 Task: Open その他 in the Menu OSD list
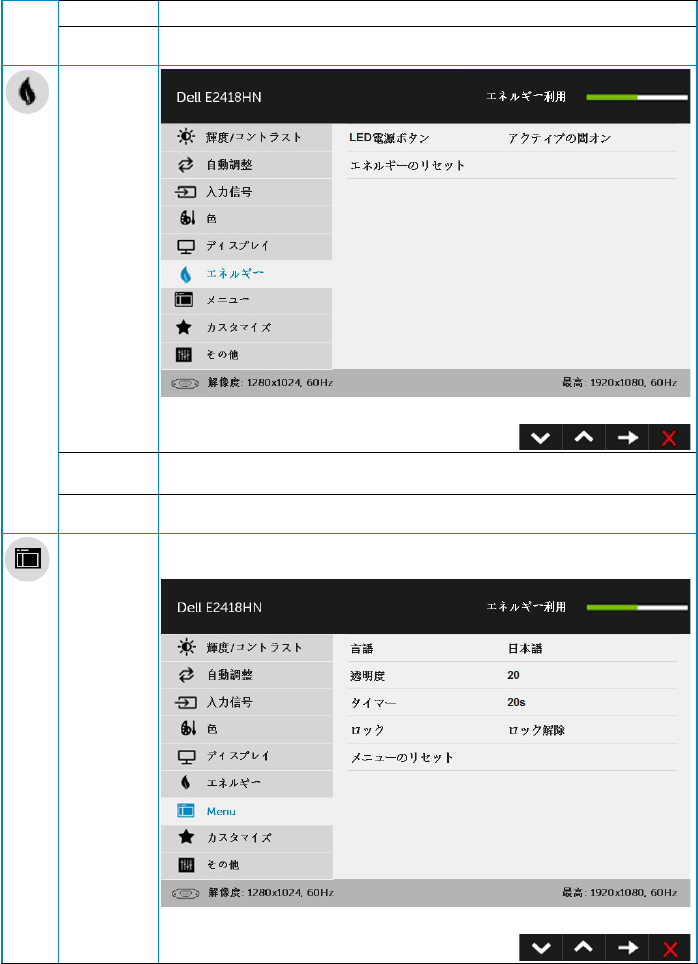pyautogui.click(x=247, y=865)
